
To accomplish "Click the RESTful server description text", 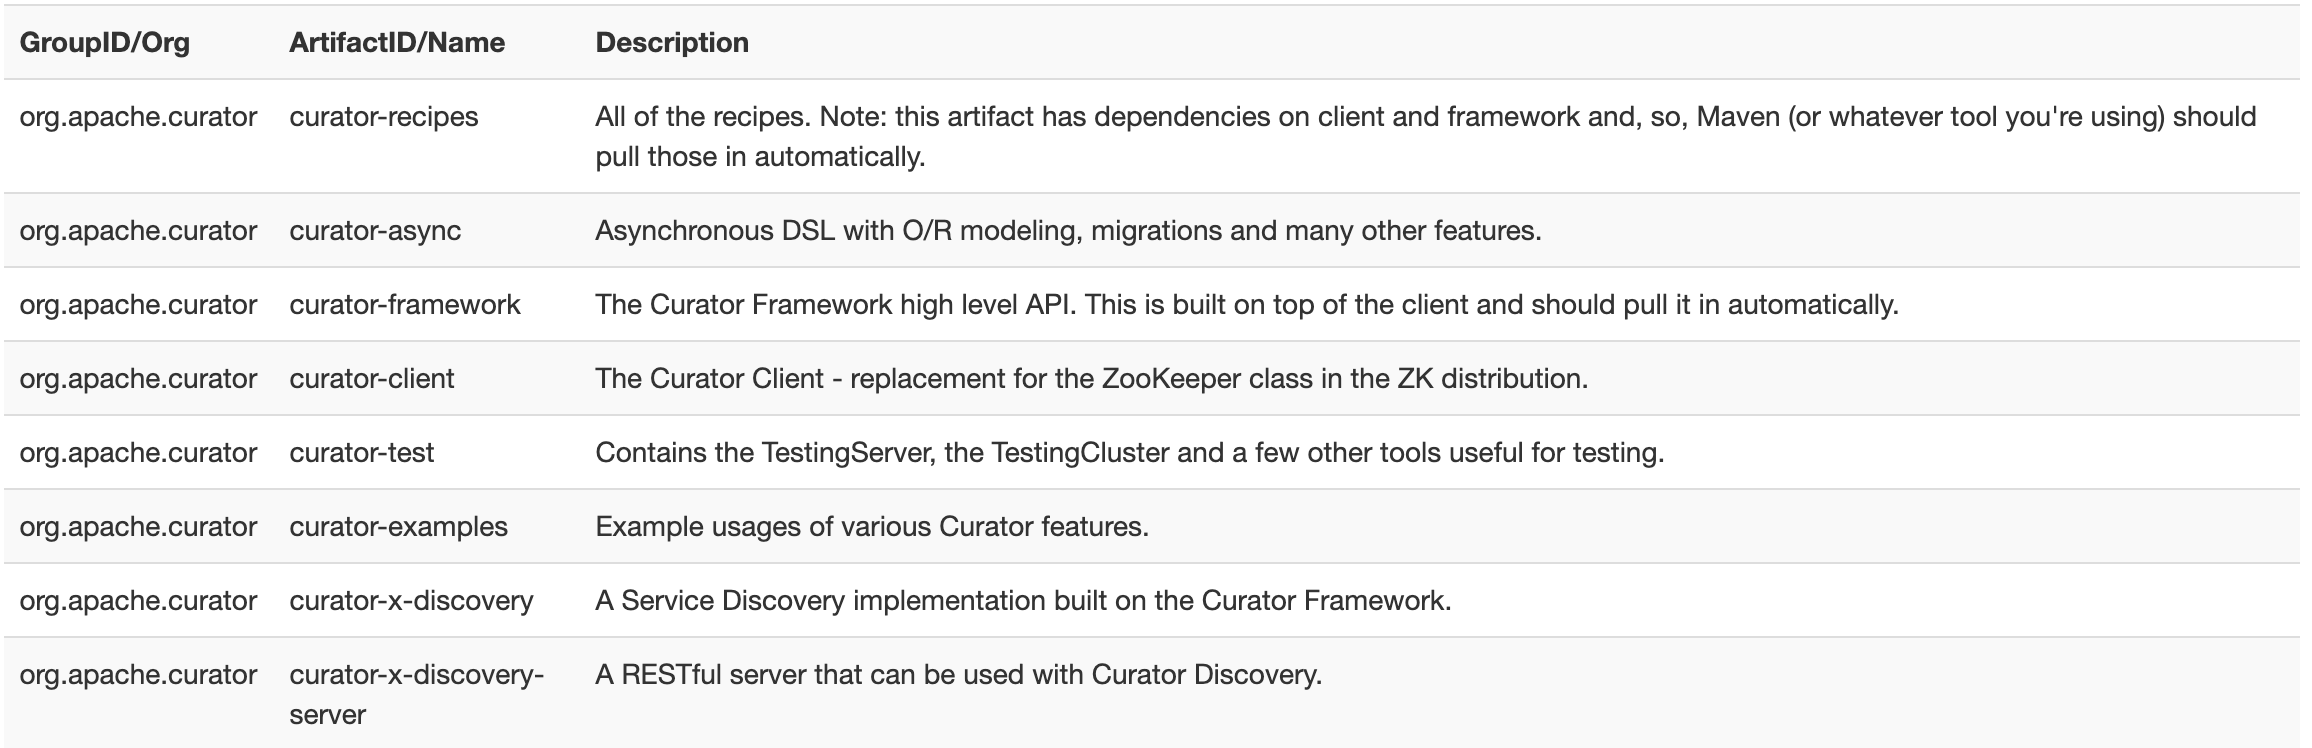I will (x=958, y=675).
